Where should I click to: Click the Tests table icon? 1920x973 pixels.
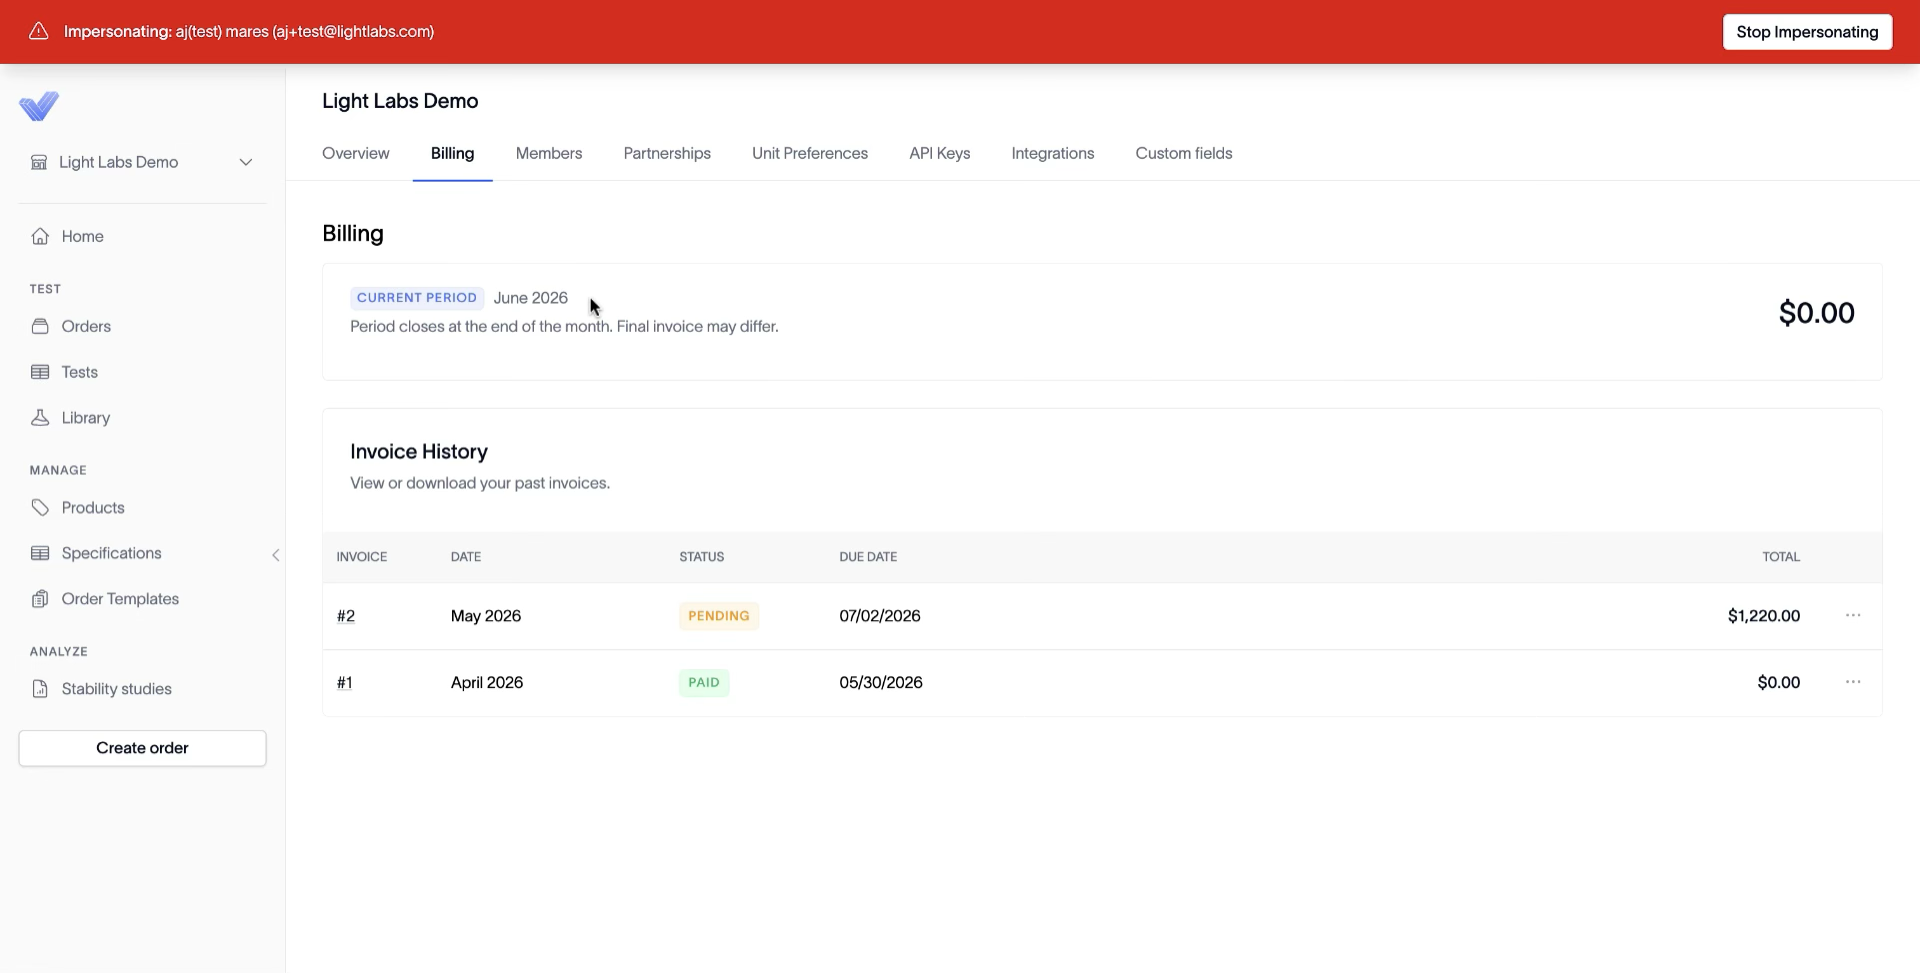click(40, 372)
